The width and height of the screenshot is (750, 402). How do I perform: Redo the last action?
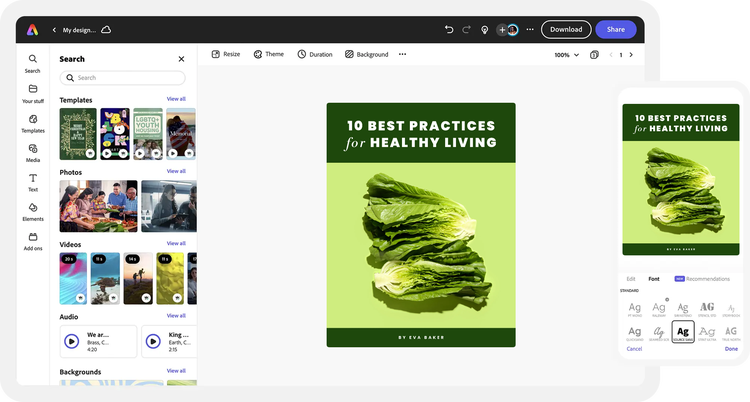[x=466, y=30]
